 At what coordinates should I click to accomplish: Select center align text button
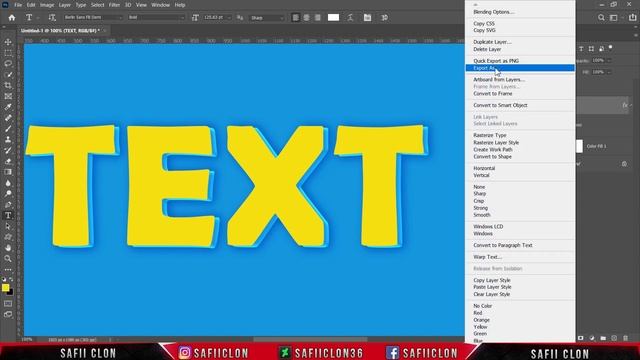(306, 18)
